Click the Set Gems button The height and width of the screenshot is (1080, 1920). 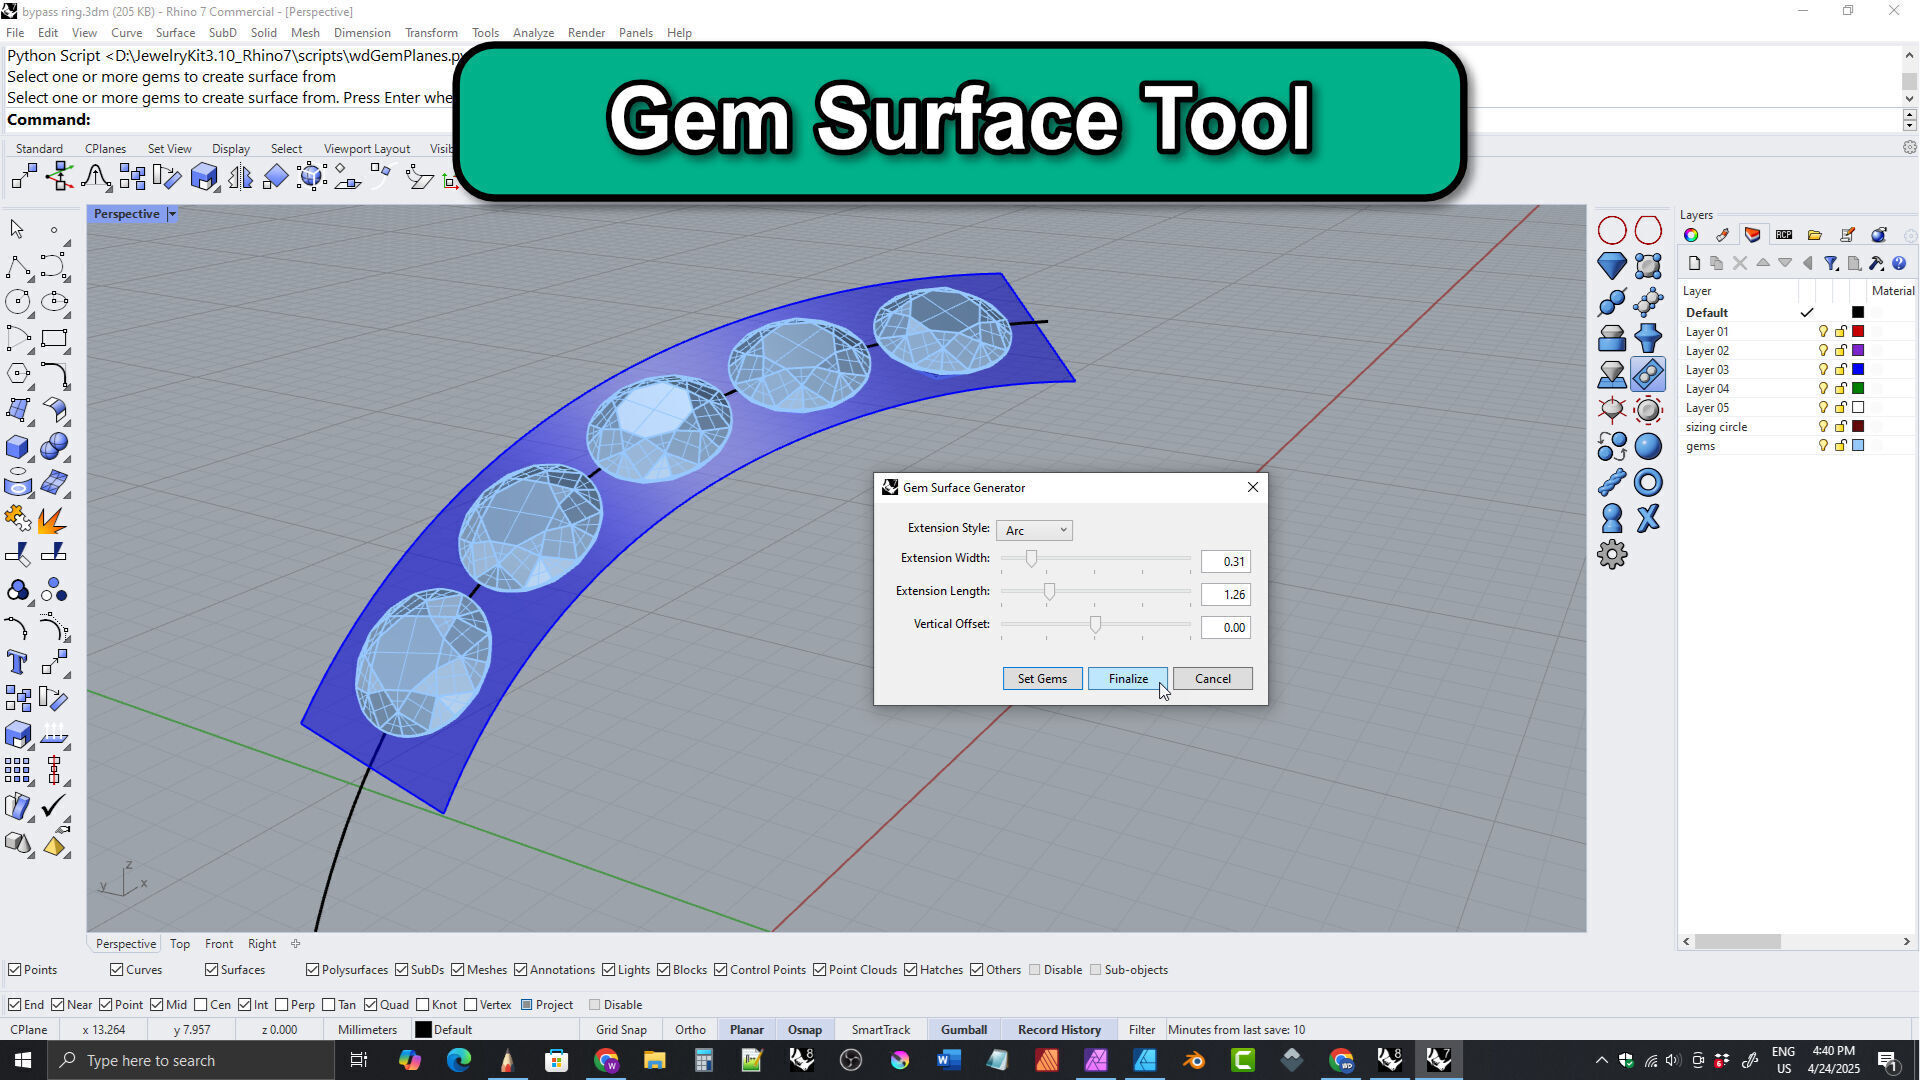1042,679
